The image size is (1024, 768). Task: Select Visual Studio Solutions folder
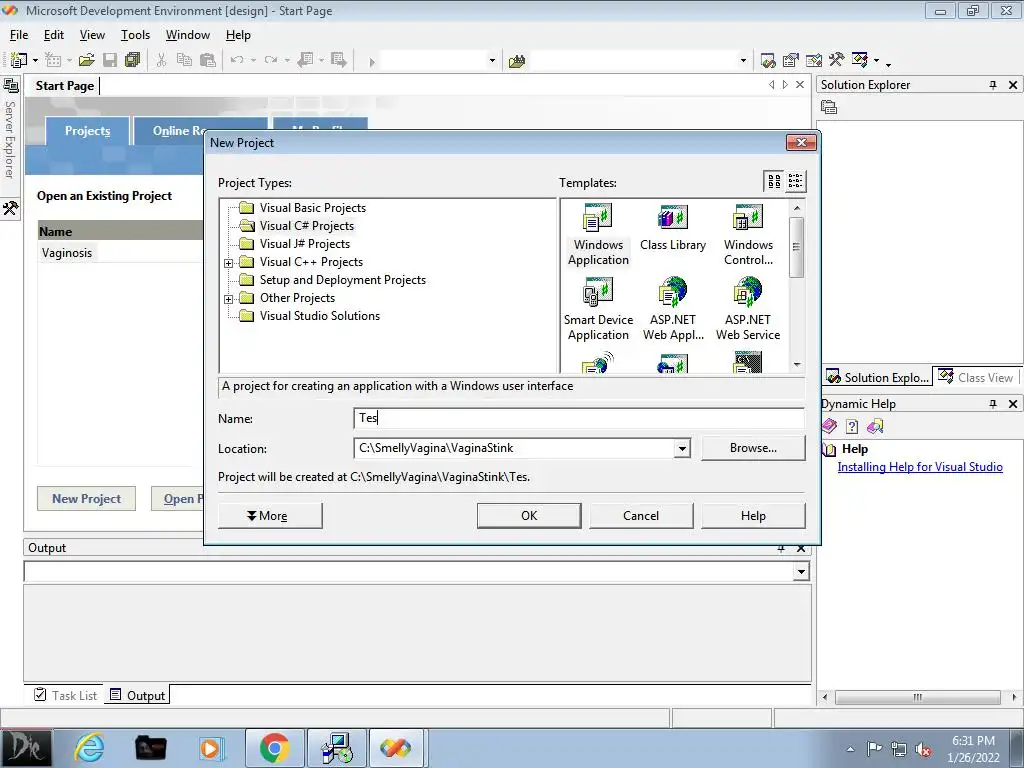(x=320, y=315)
